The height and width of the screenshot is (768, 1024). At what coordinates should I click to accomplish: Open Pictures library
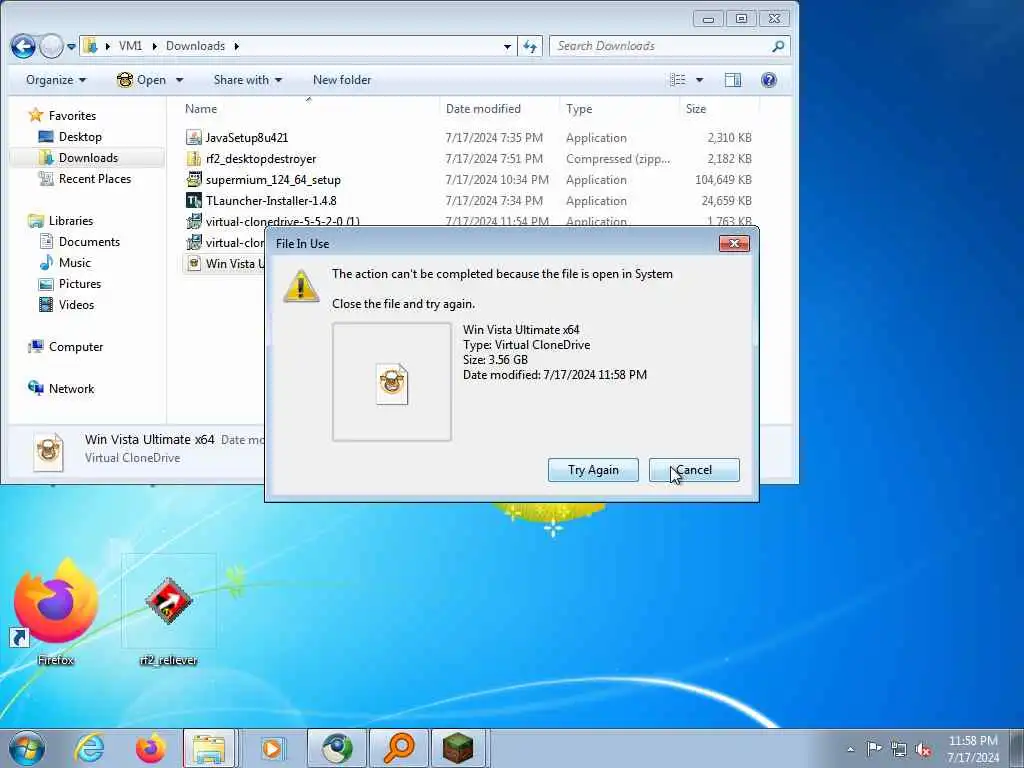pyautogui.click(x=80, y=283)
